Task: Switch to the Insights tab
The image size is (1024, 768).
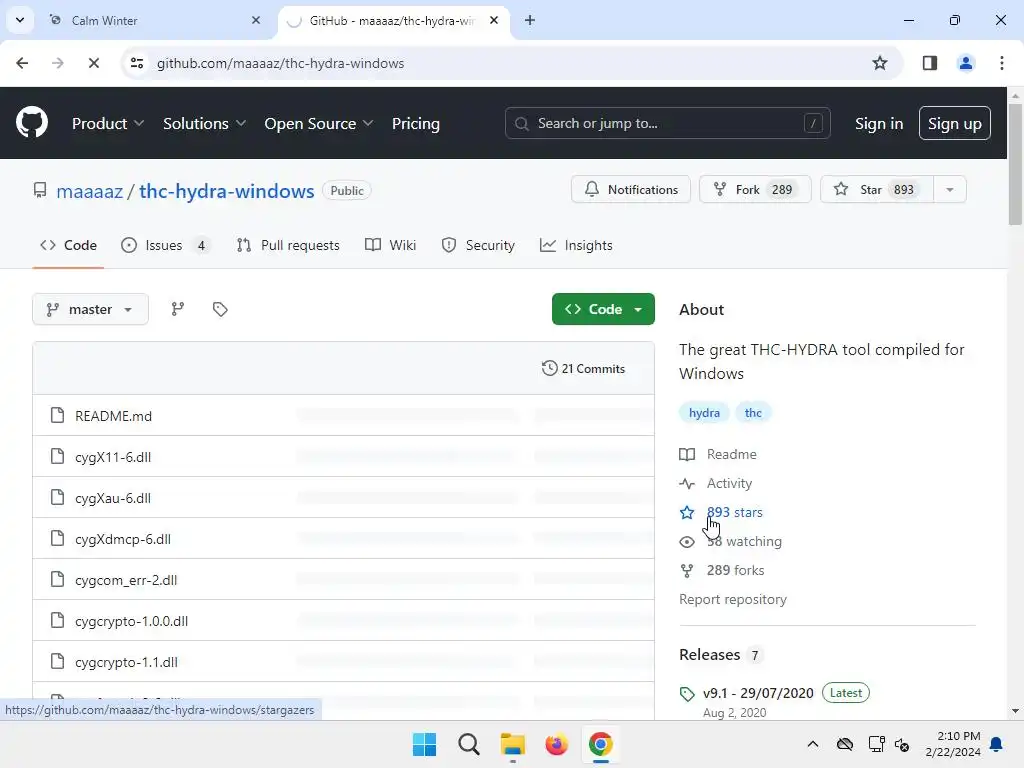Action: tap(576, 246)
